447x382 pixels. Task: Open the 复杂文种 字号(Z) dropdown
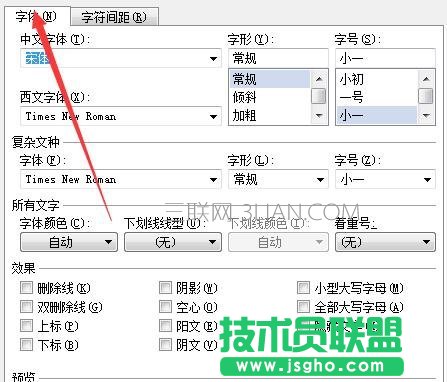pyautogui.click(x=427, y=180)
